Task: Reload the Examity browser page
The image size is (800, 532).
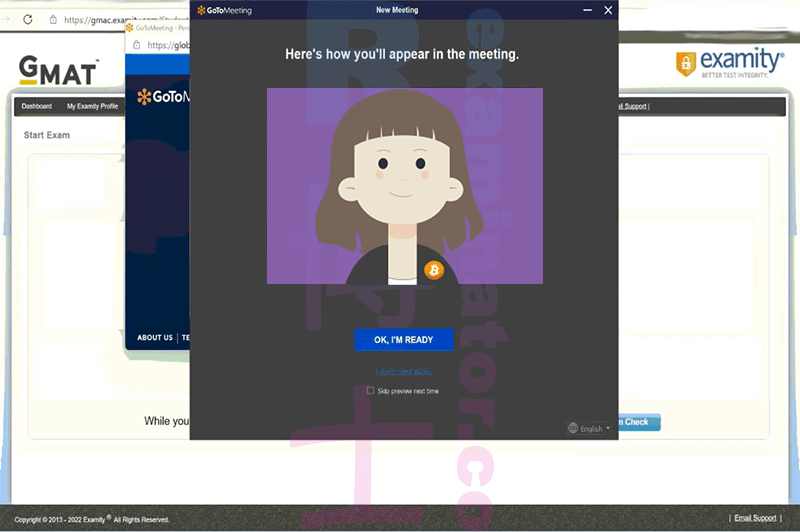Action: pos(28,19)
